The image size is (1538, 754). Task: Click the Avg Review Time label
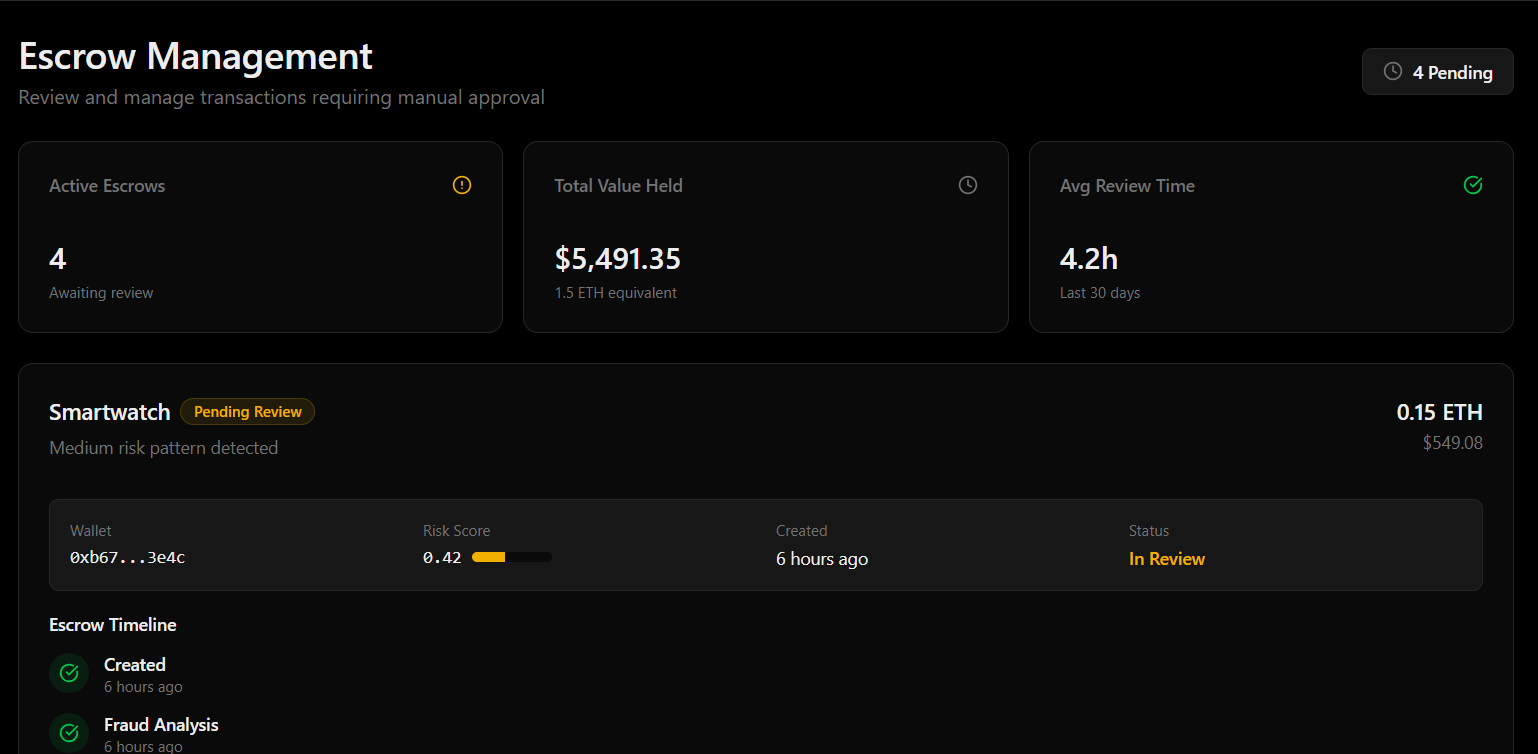tap(1127, 186)
